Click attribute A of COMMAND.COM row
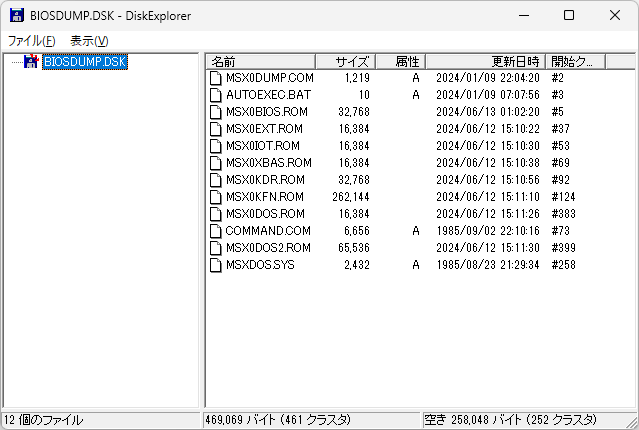 pos(416,231)
